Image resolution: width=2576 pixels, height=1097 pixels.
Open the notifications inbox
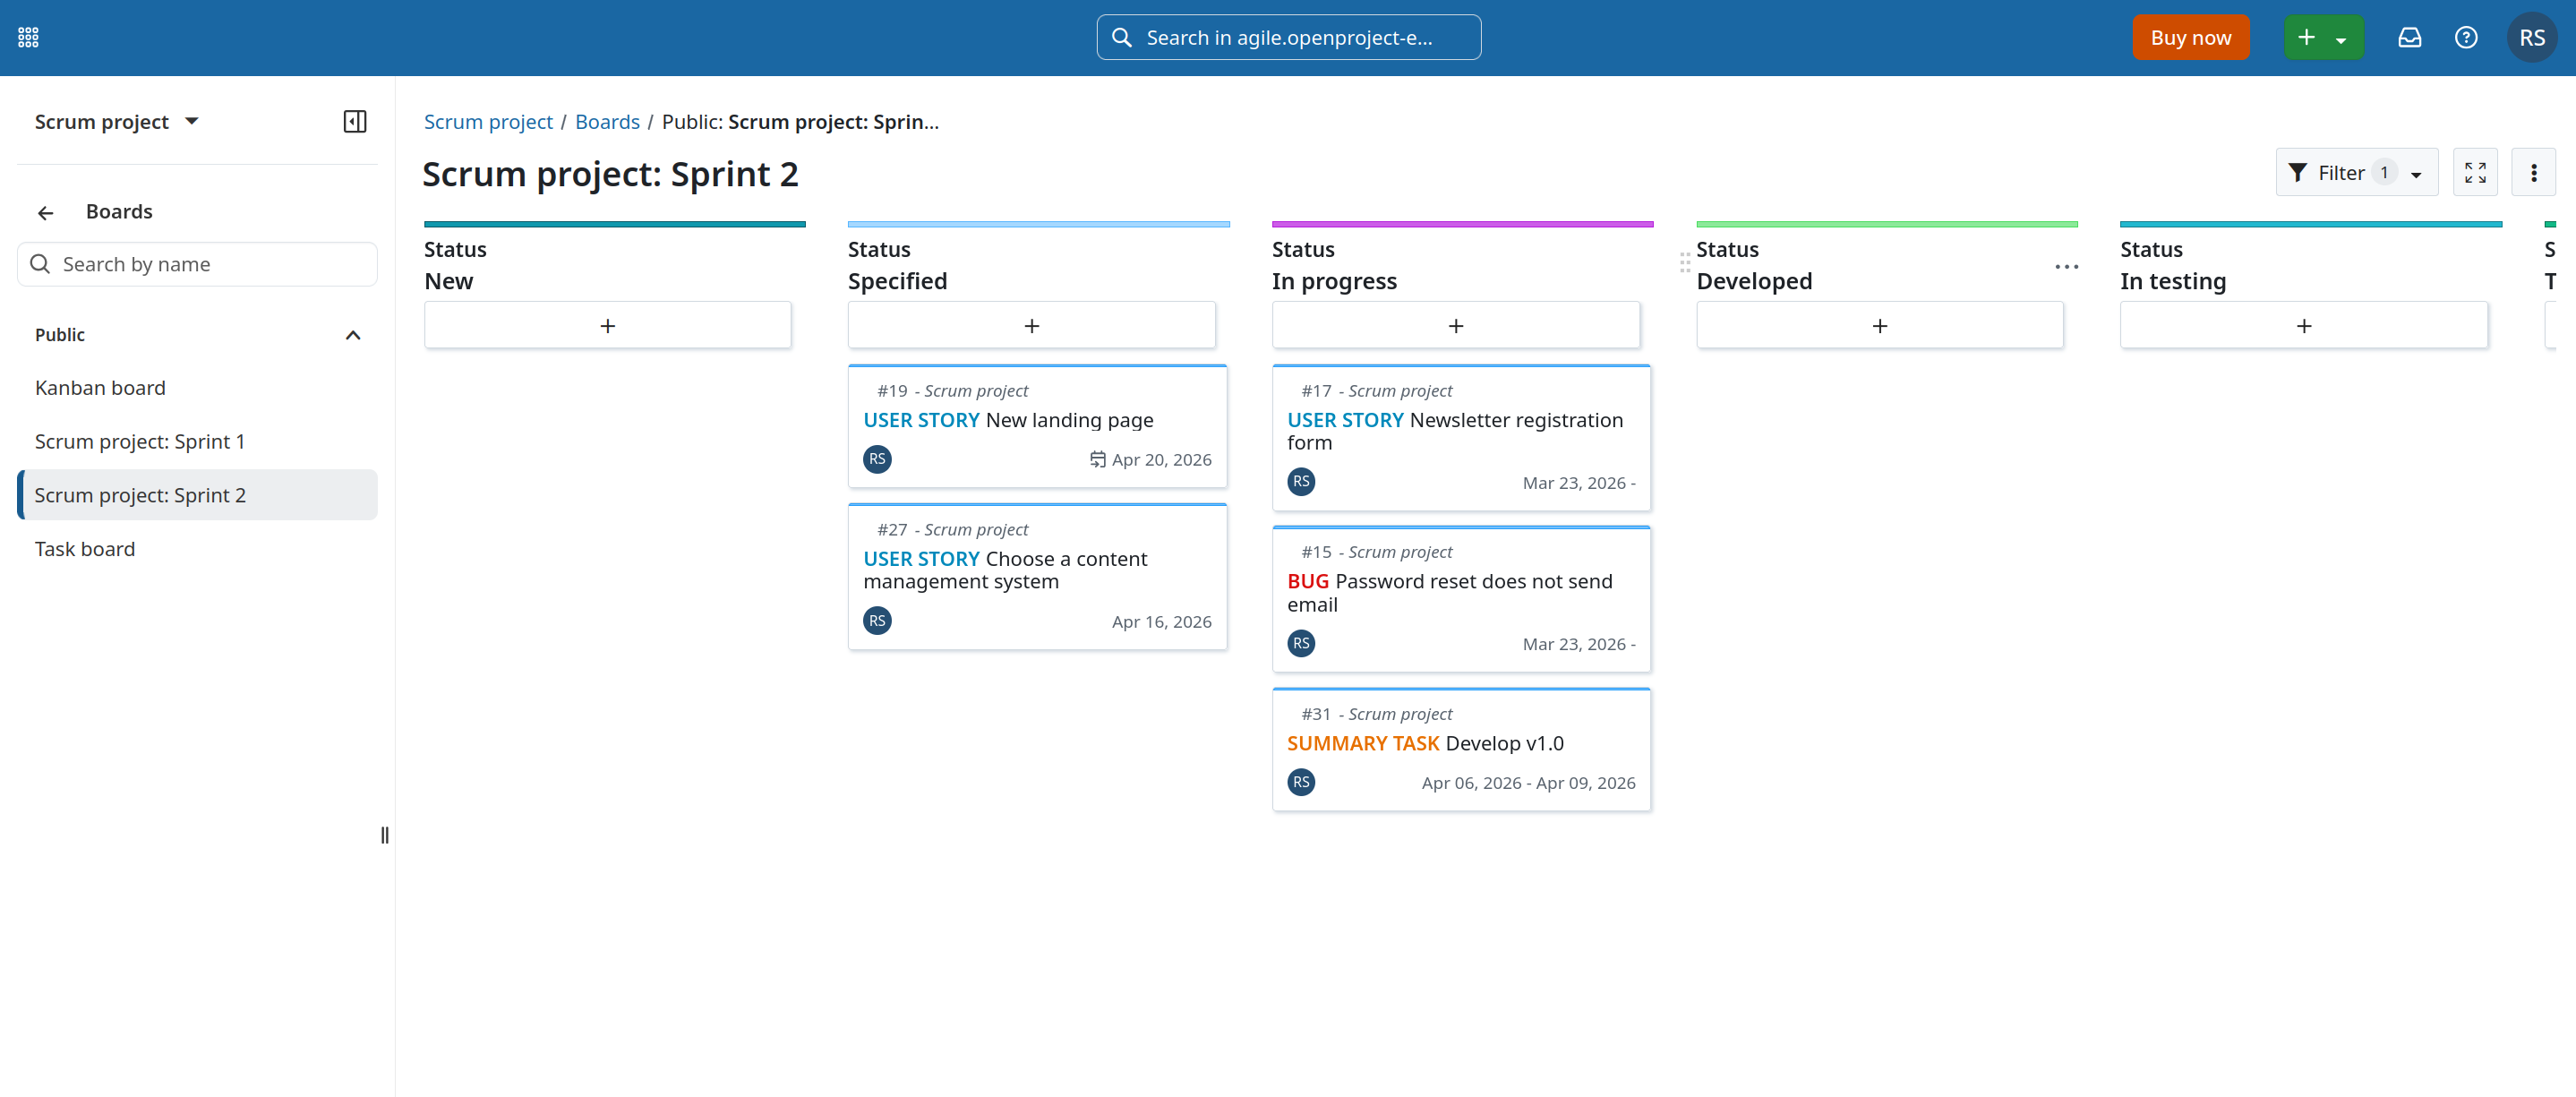pos(2409,37)
